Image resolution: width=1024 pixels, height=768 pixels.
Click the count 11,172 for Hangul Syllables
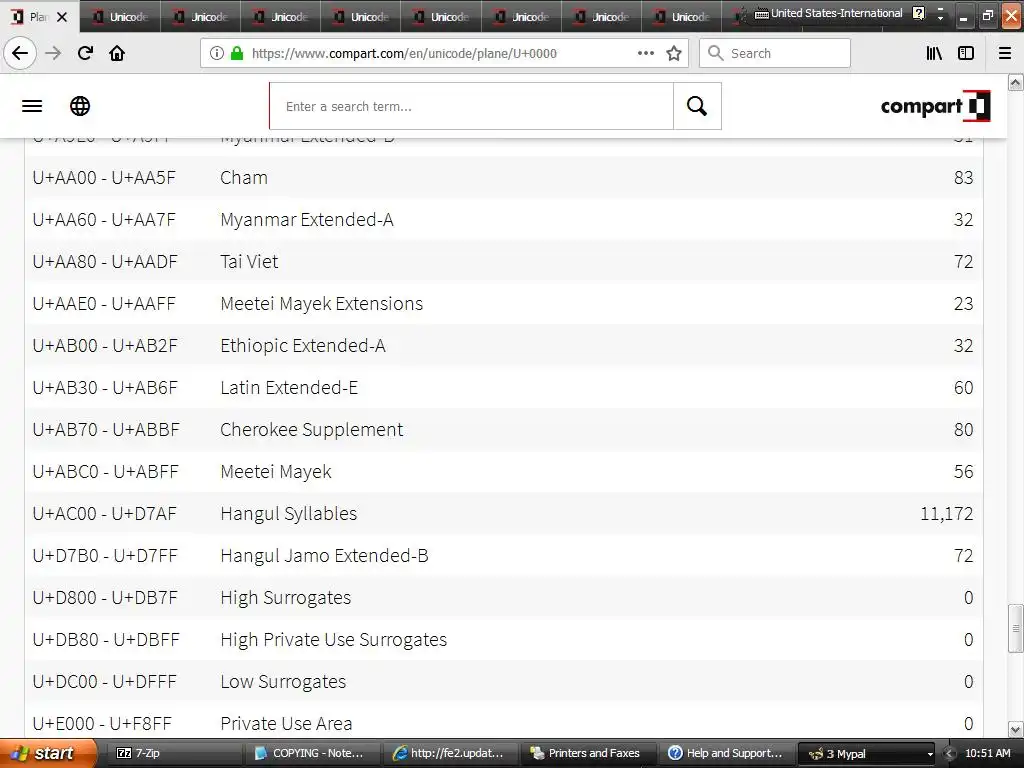(x=946, y=514)
